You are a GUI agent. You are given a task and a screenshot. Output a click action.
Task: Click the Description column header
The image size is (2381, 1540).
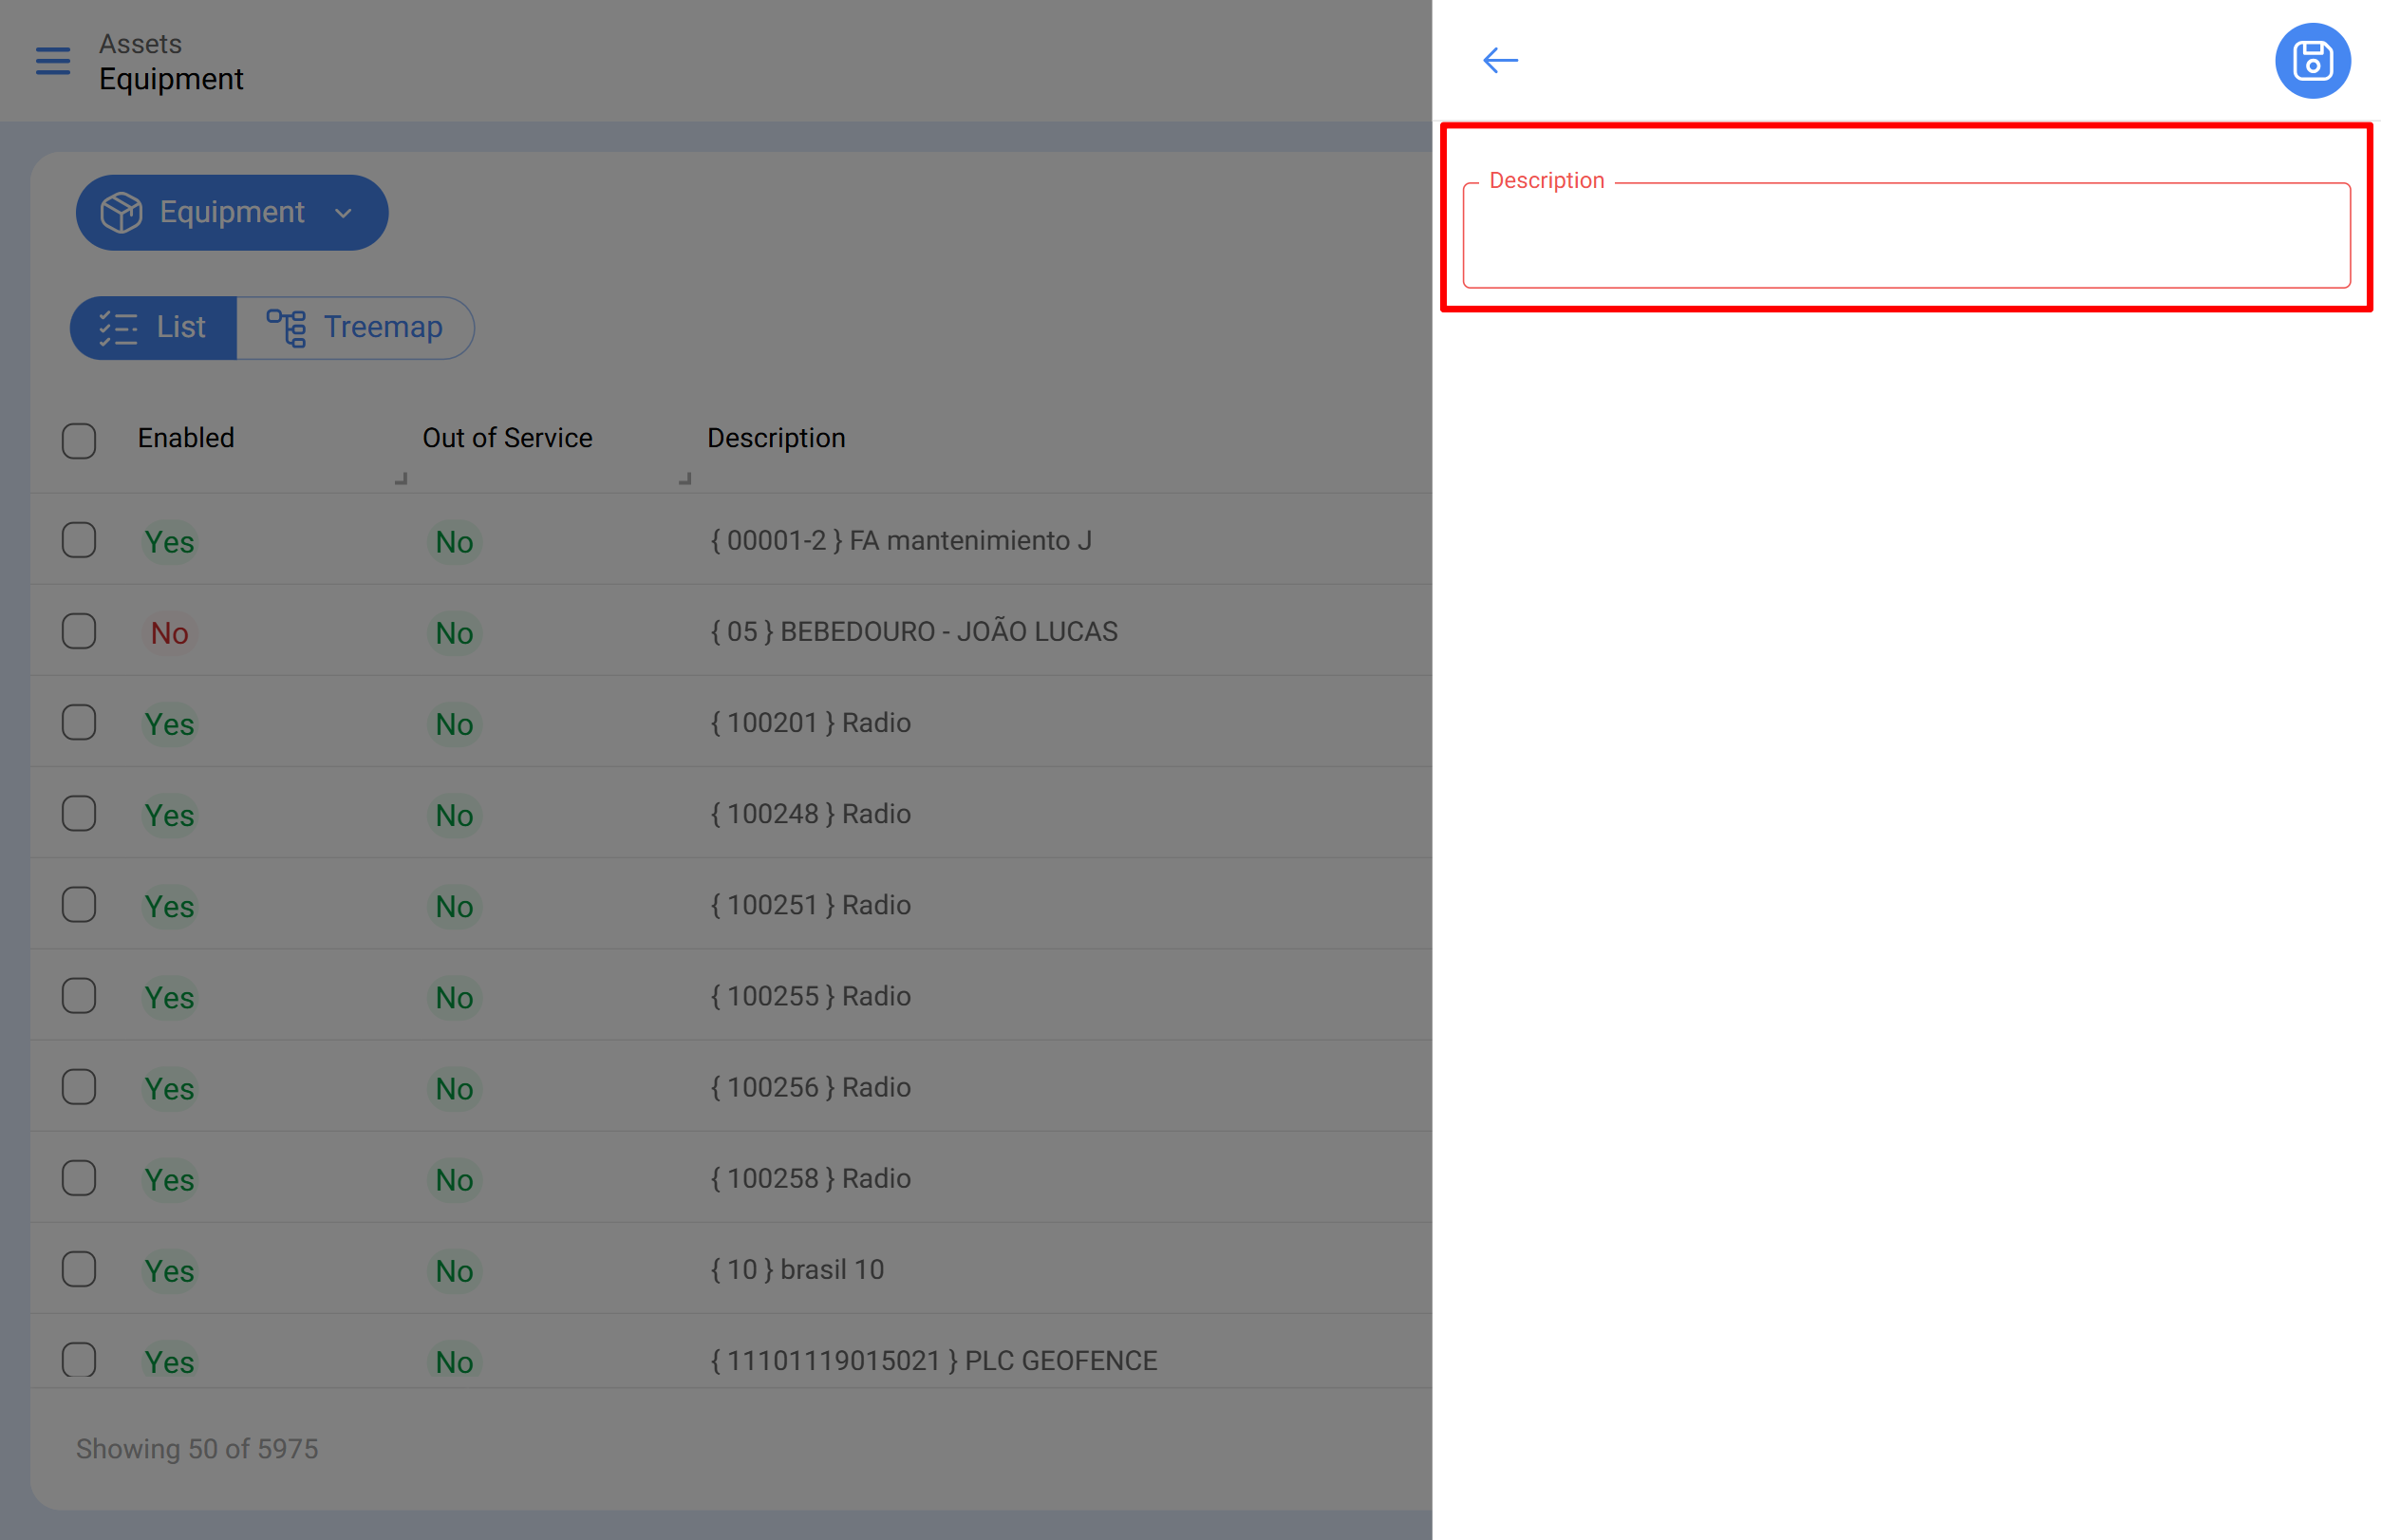coord(776,438)
